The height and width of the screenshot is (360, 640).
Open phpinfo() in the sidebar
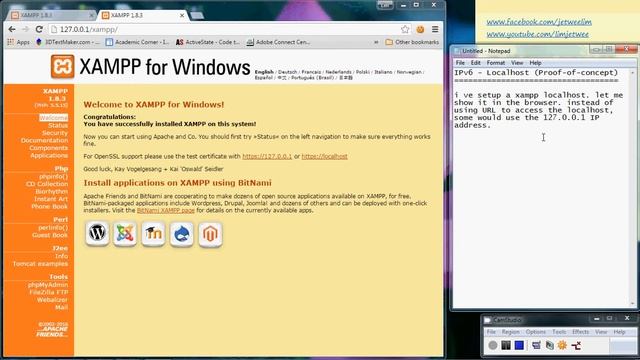53,176
